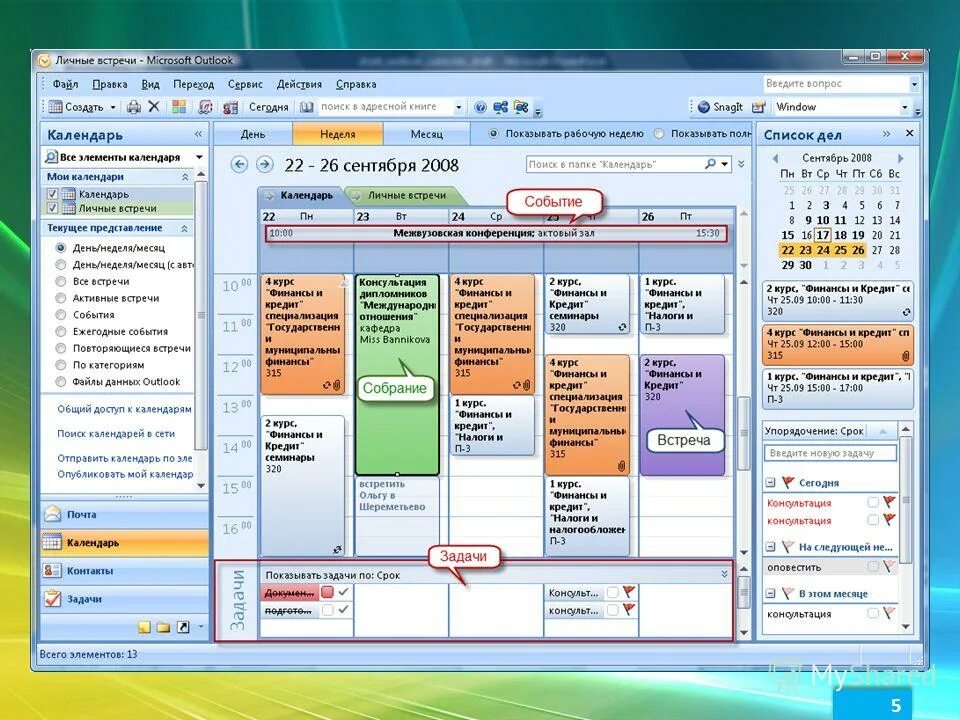This screenshot has height=720, width=960.
Task: Click the address book icon
Action: pyautogui.click(x=306, y=107)
